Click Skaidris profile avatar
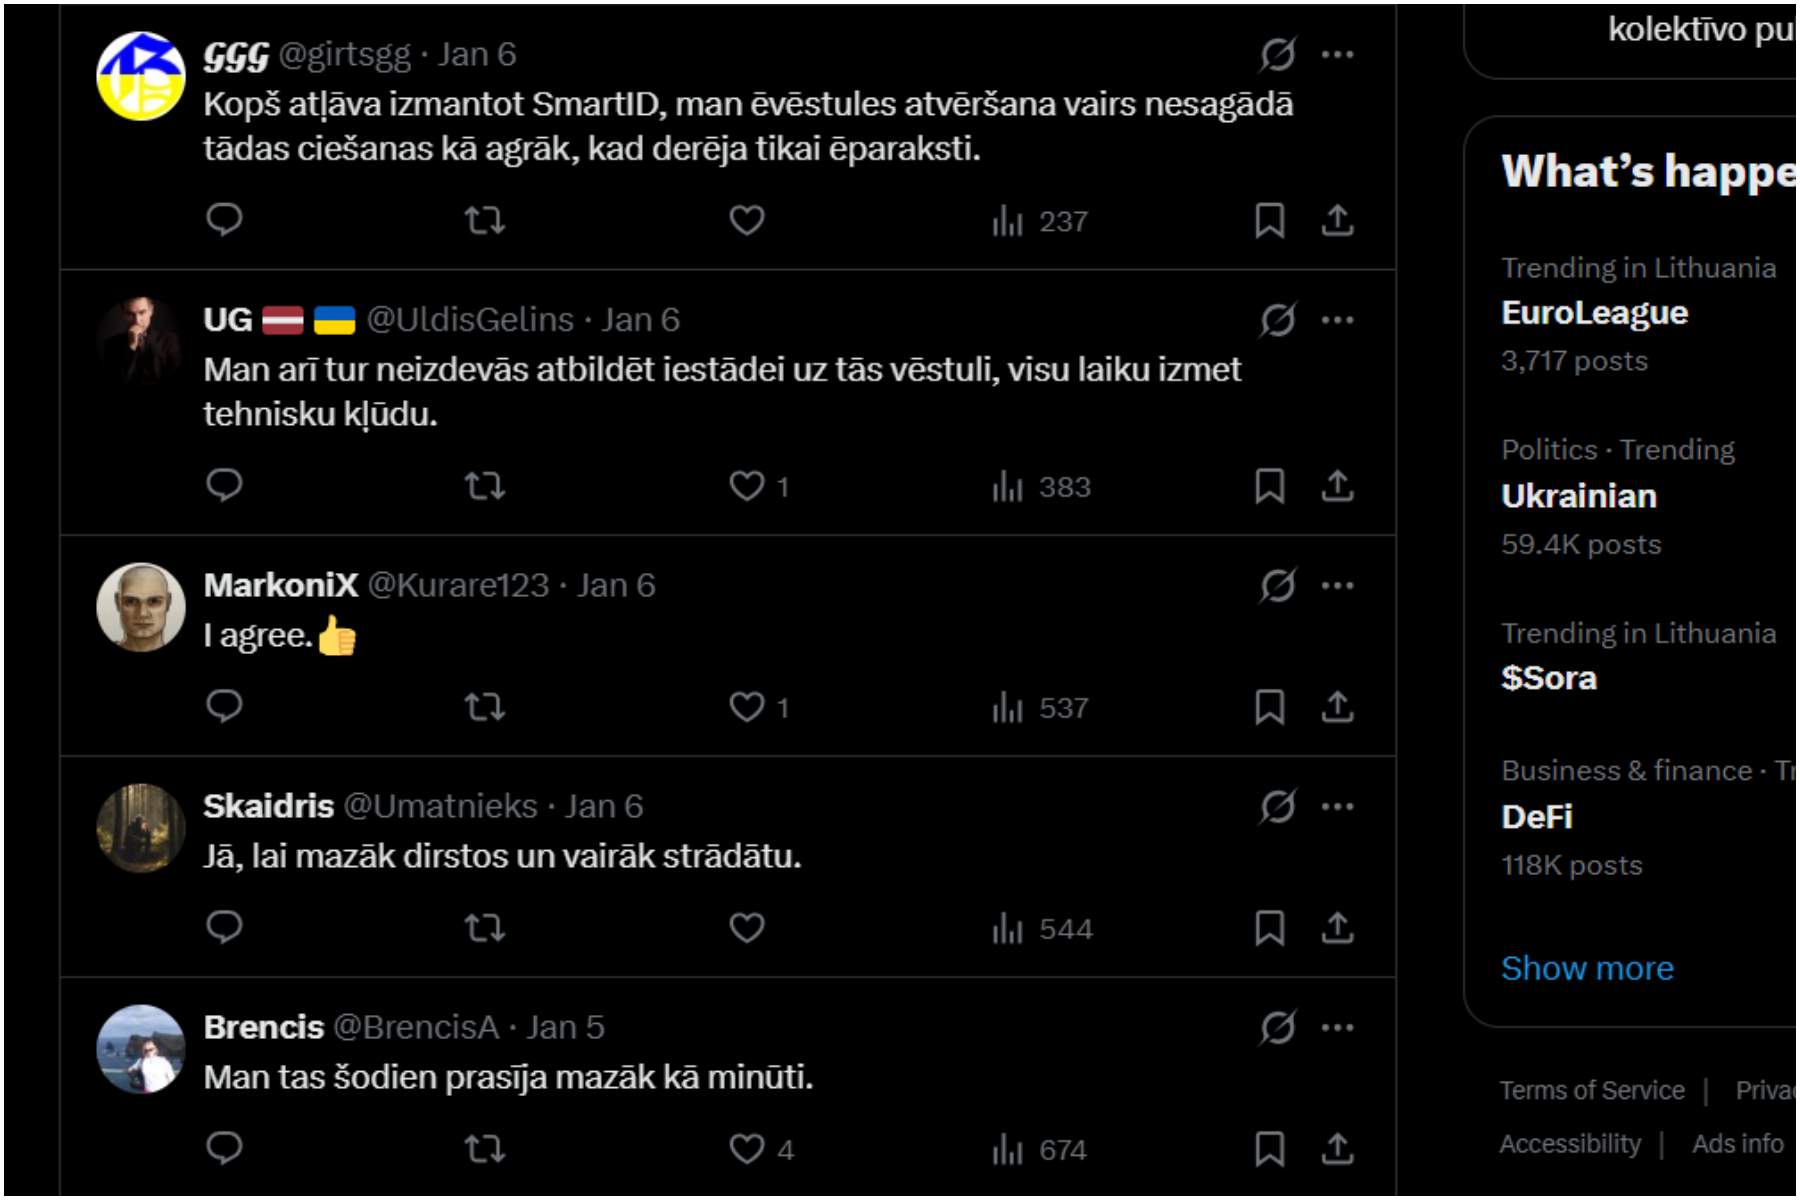This screenshot has width=1800, height=1200. coord(141,828)
